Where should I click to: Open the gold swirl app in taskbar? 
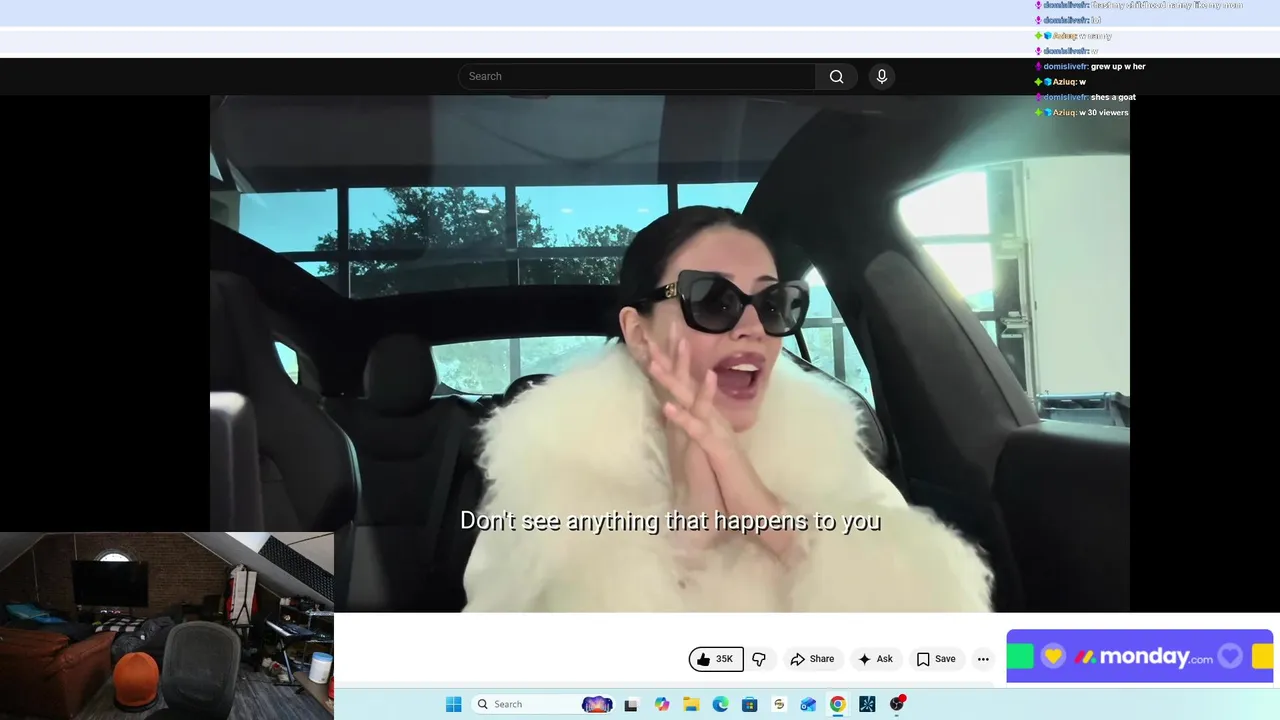coord(779,704)
